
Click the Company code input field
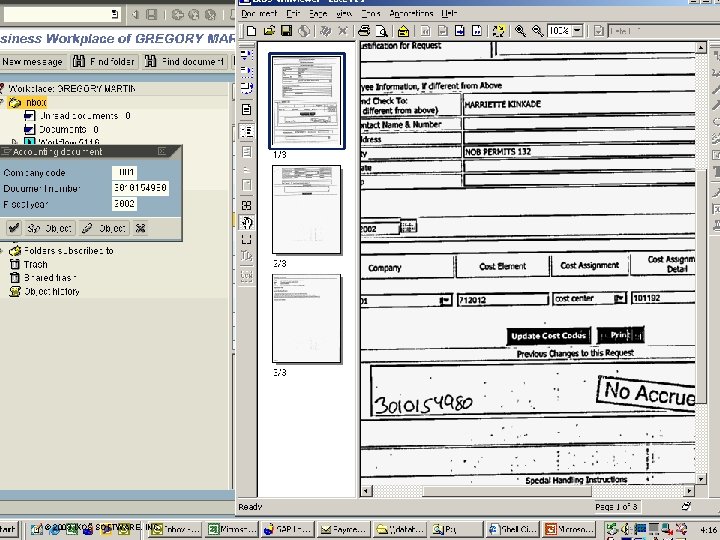point(124,173)
